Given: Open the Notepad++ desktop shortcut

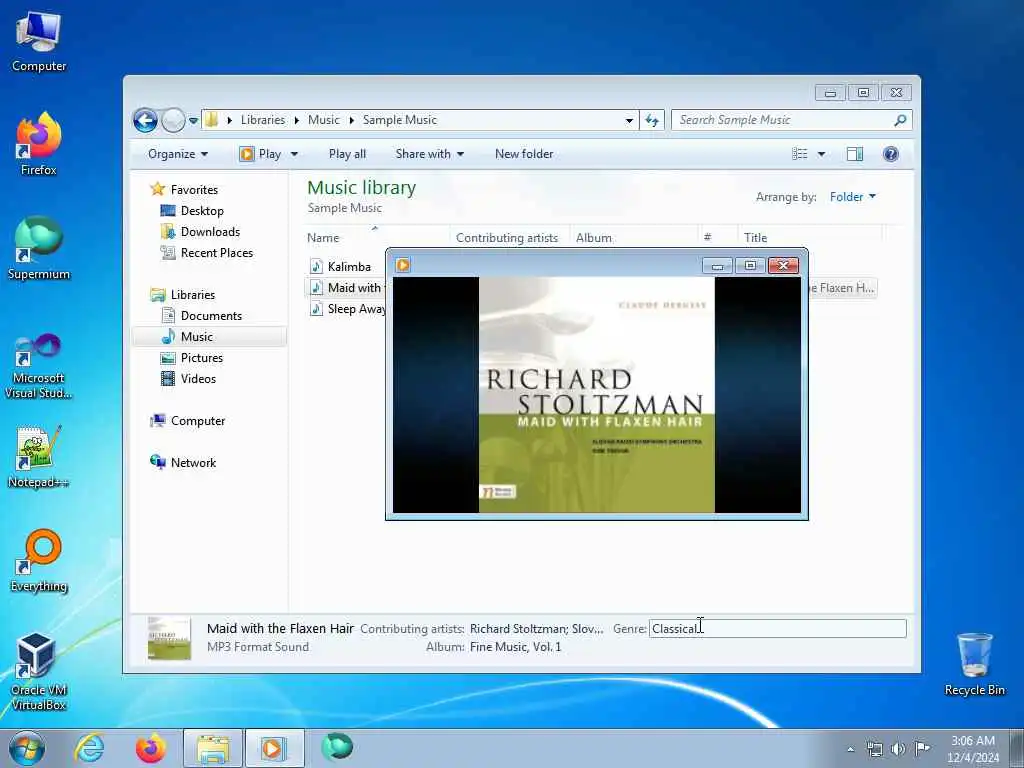Looking at the screenshot, I should (39, 456).
